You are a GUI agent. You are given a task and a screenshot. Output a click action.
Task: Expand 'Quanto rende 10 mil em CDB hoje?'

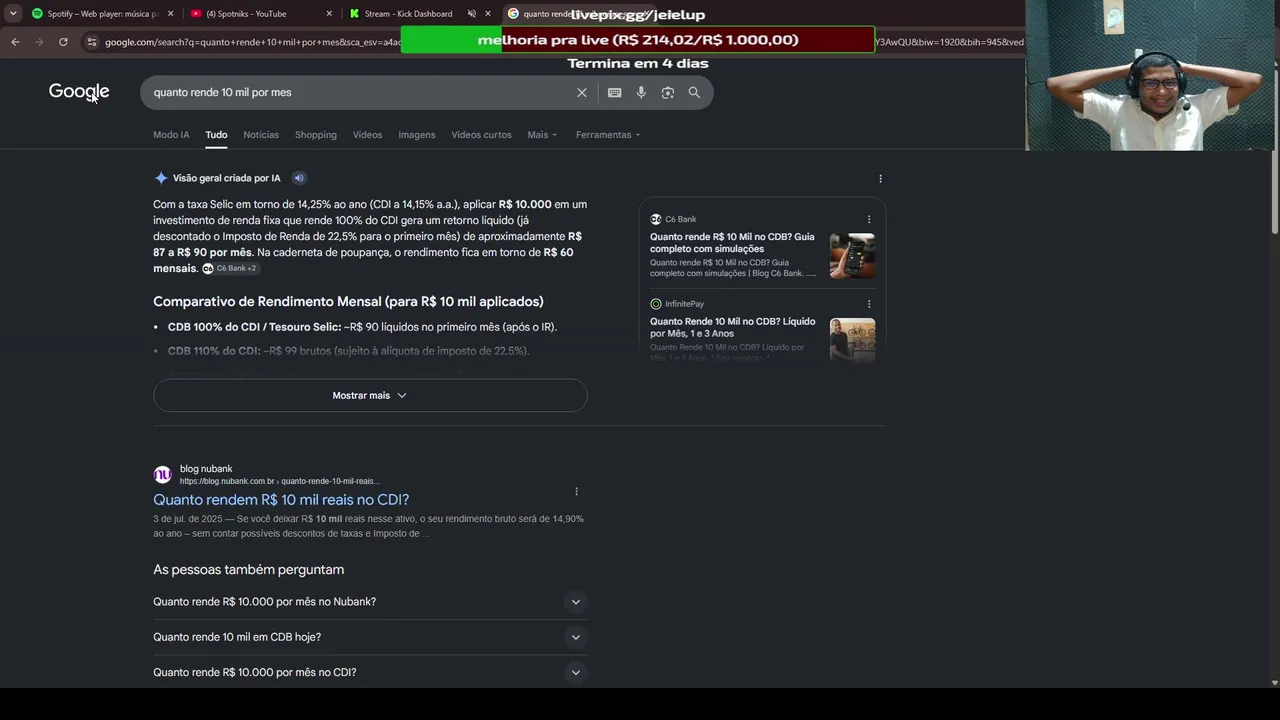(370, 637)
